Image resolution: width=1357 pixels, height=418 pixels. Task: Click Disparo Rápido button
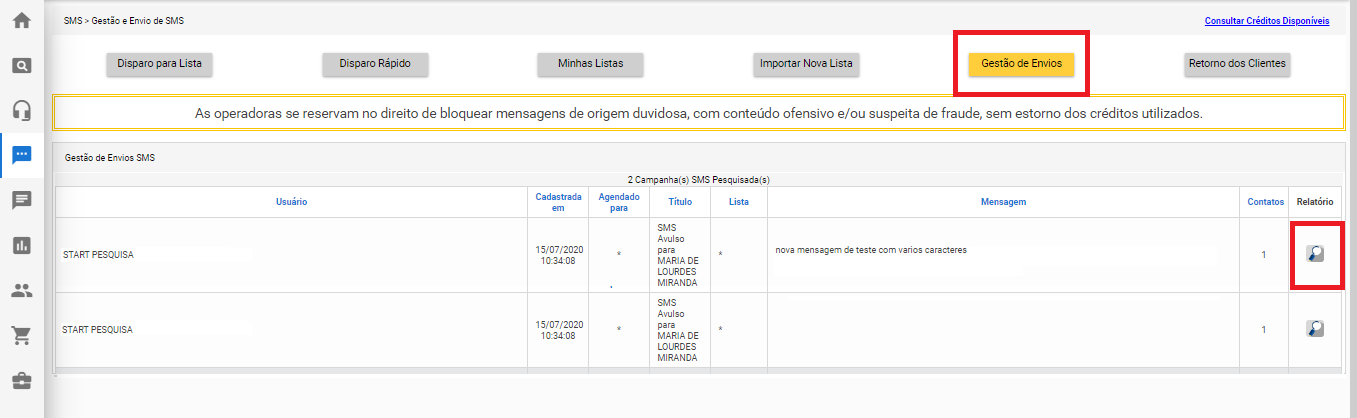(375, 64)
